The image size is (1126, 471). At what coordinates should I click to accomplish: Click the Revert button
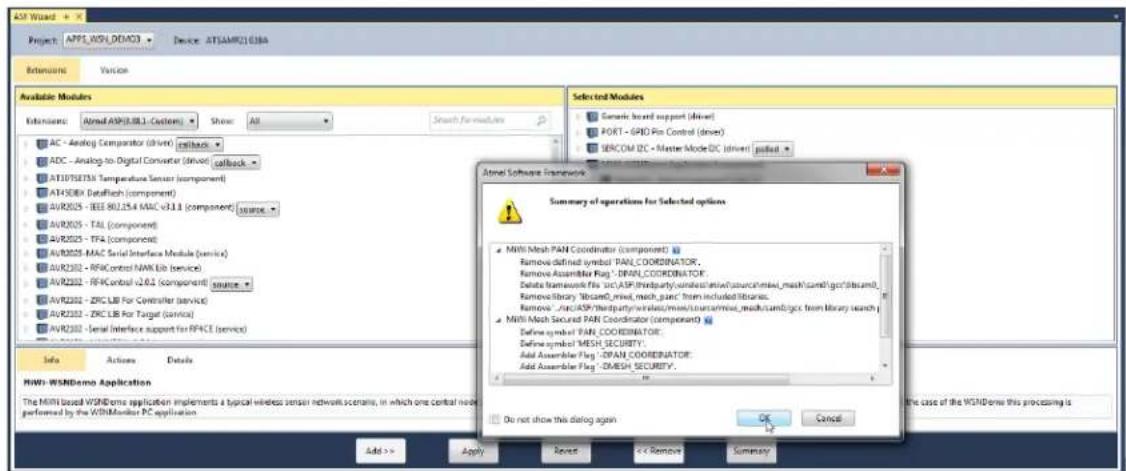[x=565, y=452]
